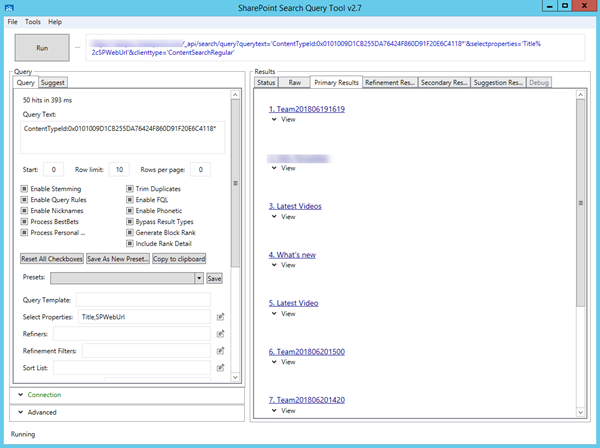Click the Rows per page field
The width and height of the screenshot is (600, 448).
point(200,169)
